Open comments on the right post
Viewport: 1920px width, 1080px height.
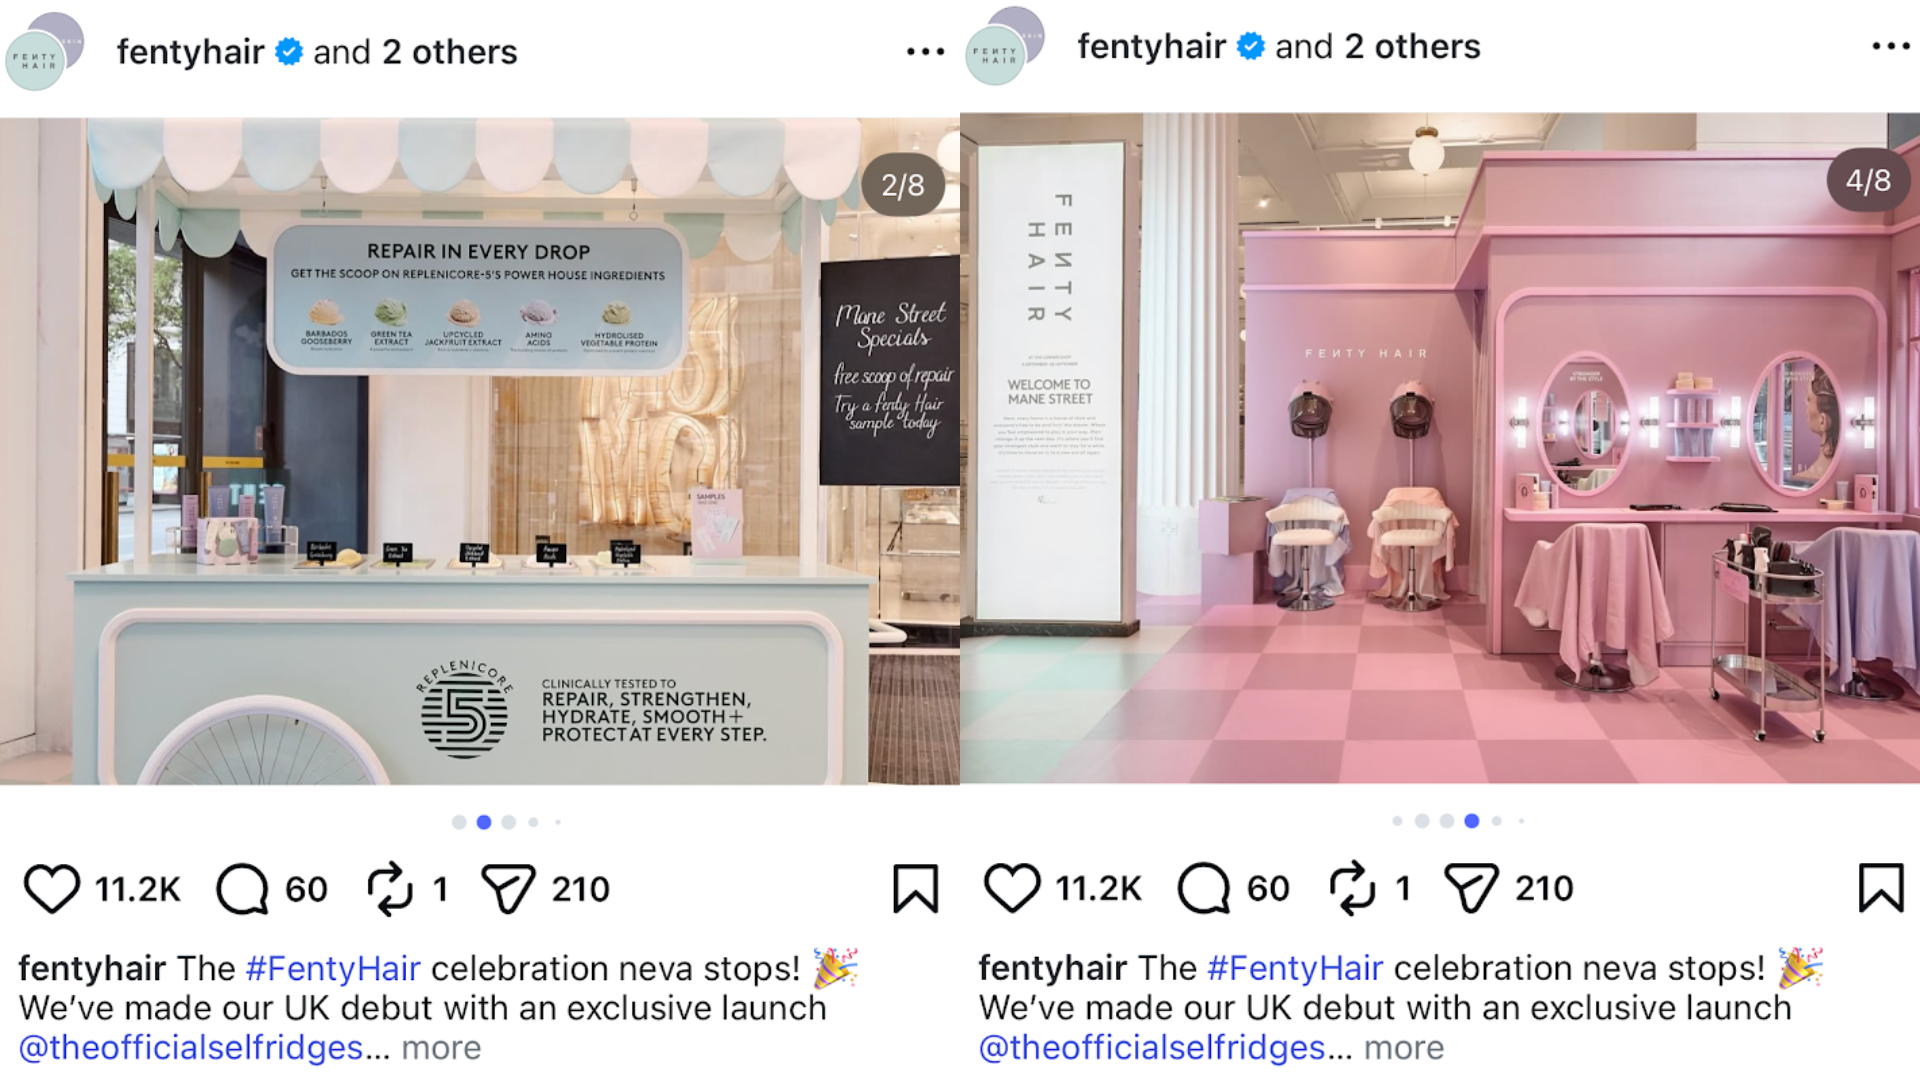pyautogui.click(x=1203, y=887)
